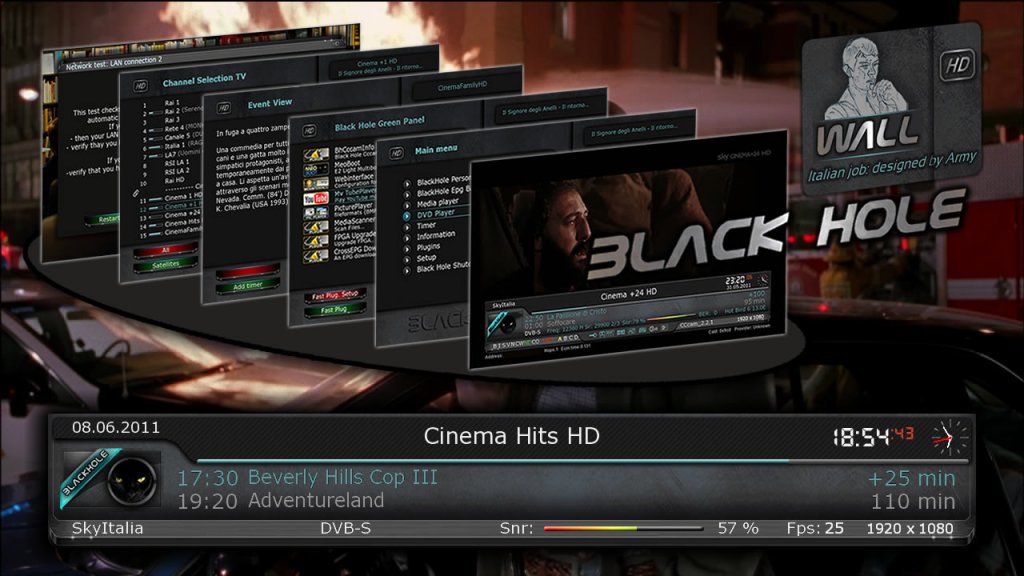Click the MeoBoot plugin icon

(315, 169)
